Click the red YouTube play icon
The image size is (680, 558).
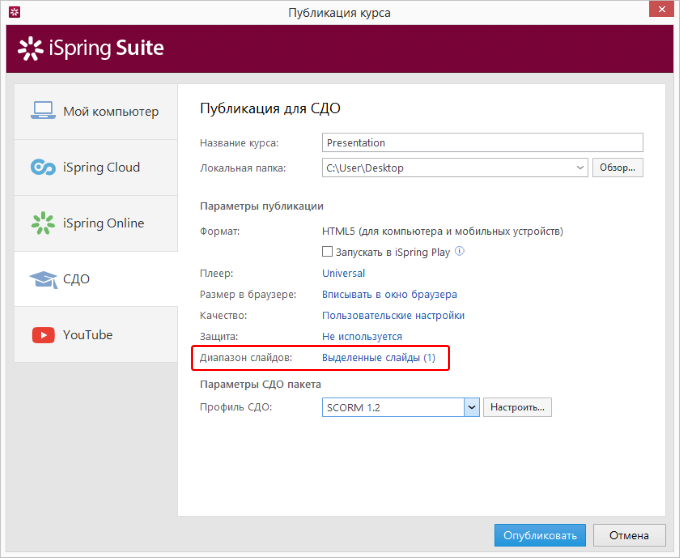[43, 335]
